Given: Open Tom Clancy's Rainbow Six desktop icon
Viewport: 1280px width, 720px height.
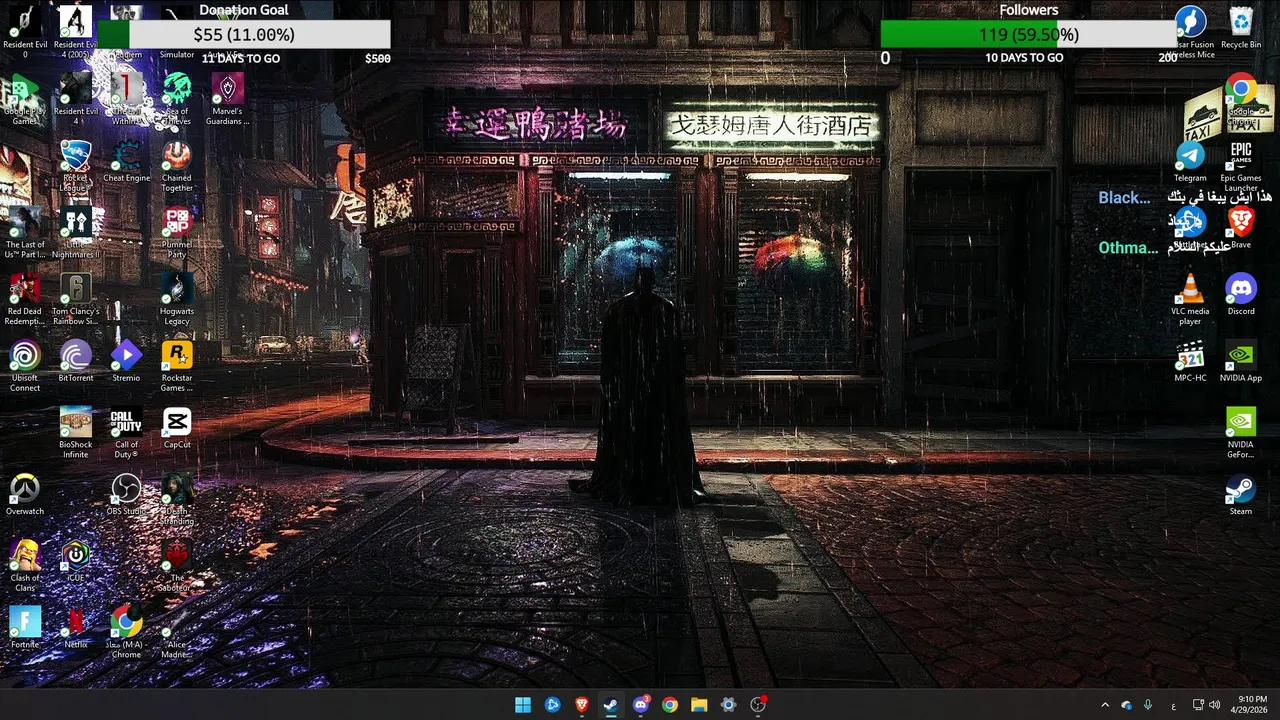Looking at the screenshot, I should click(x=75, y=300).
